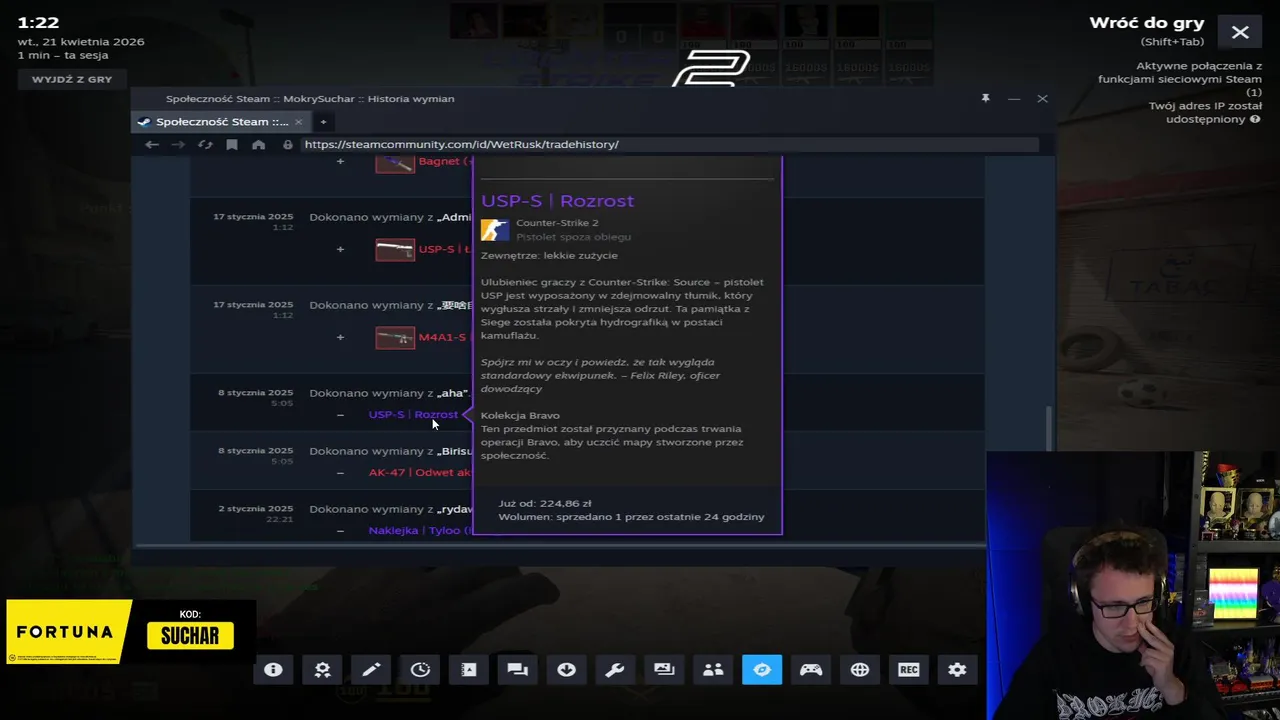
Task: Click the Bagnet item thumbnail
Action: 395,164
